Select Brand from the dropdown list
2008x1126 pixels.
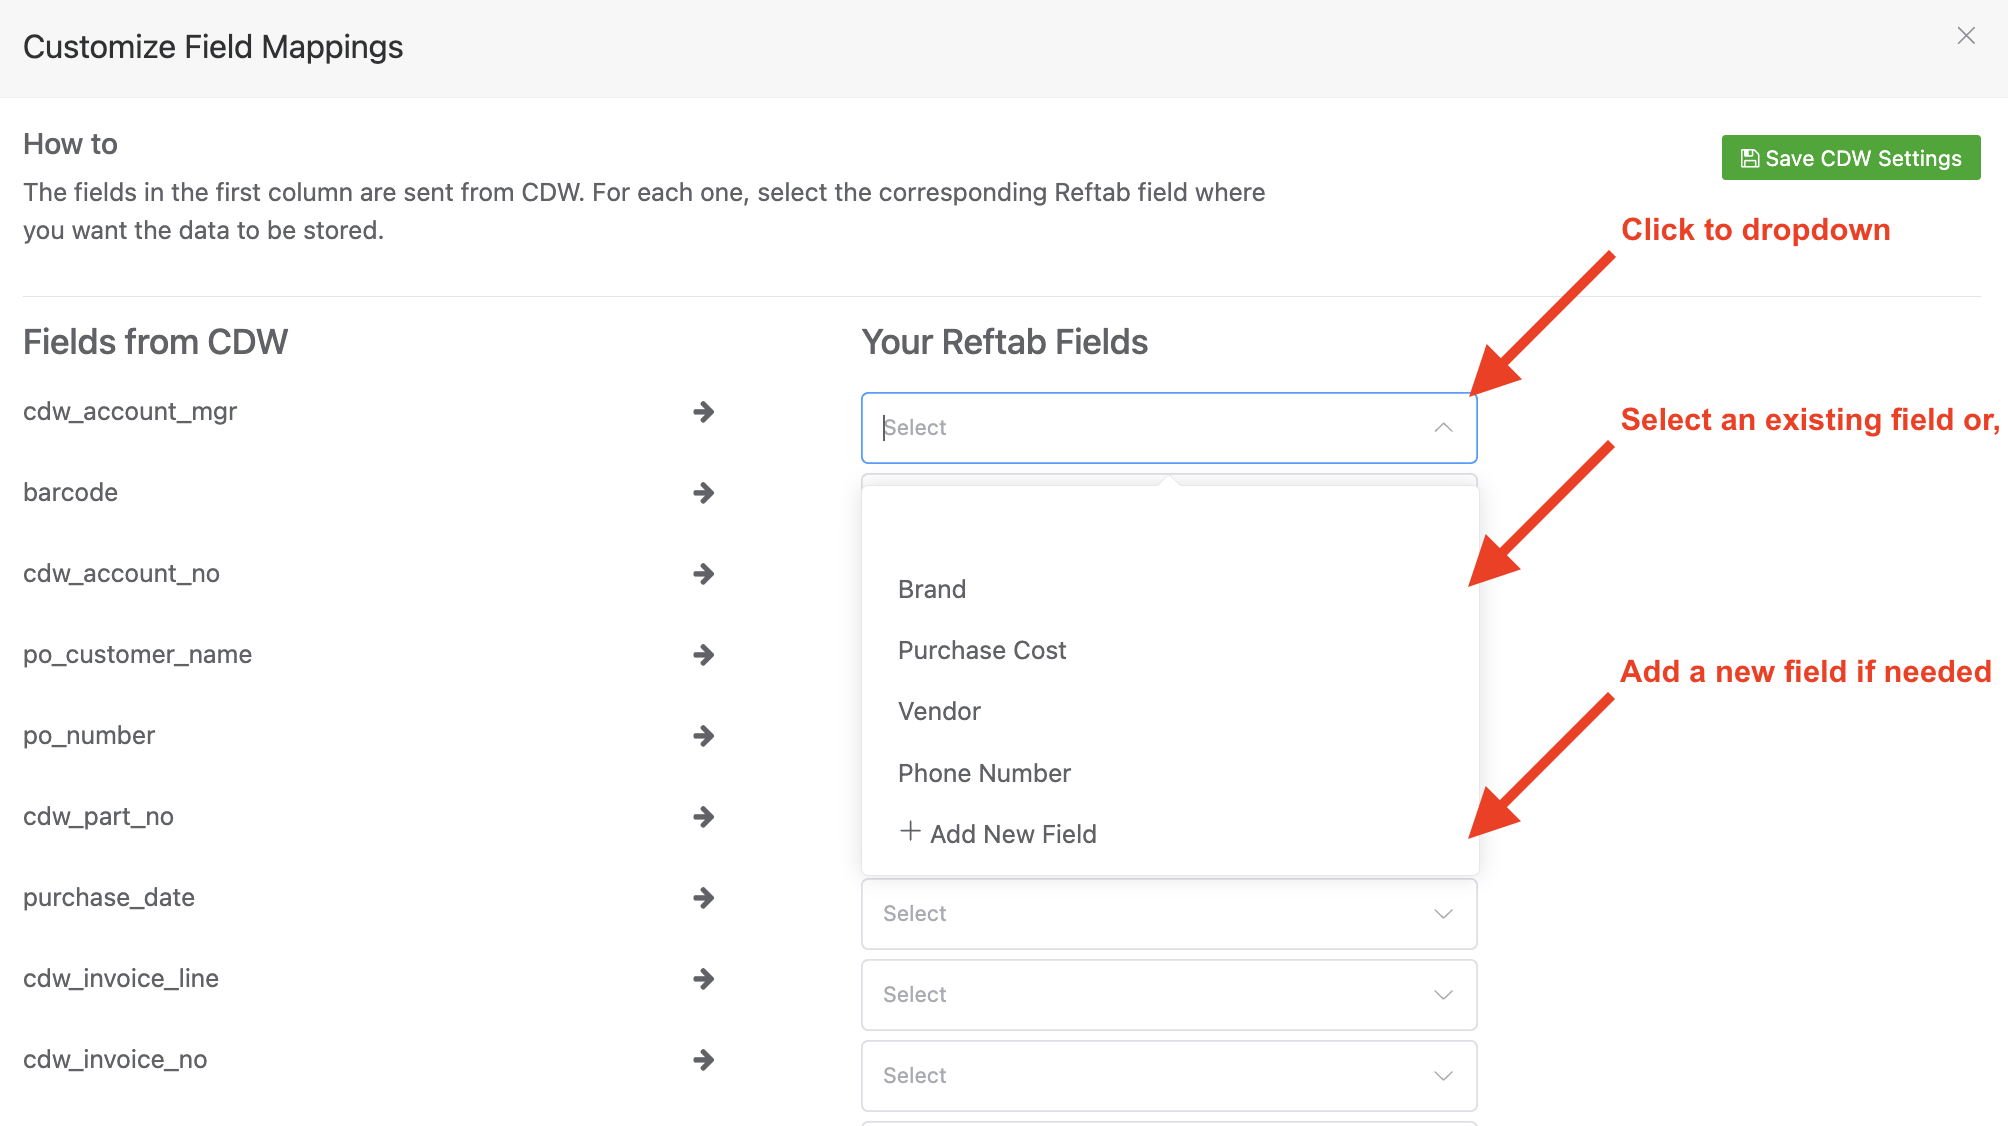coord(931,589)
